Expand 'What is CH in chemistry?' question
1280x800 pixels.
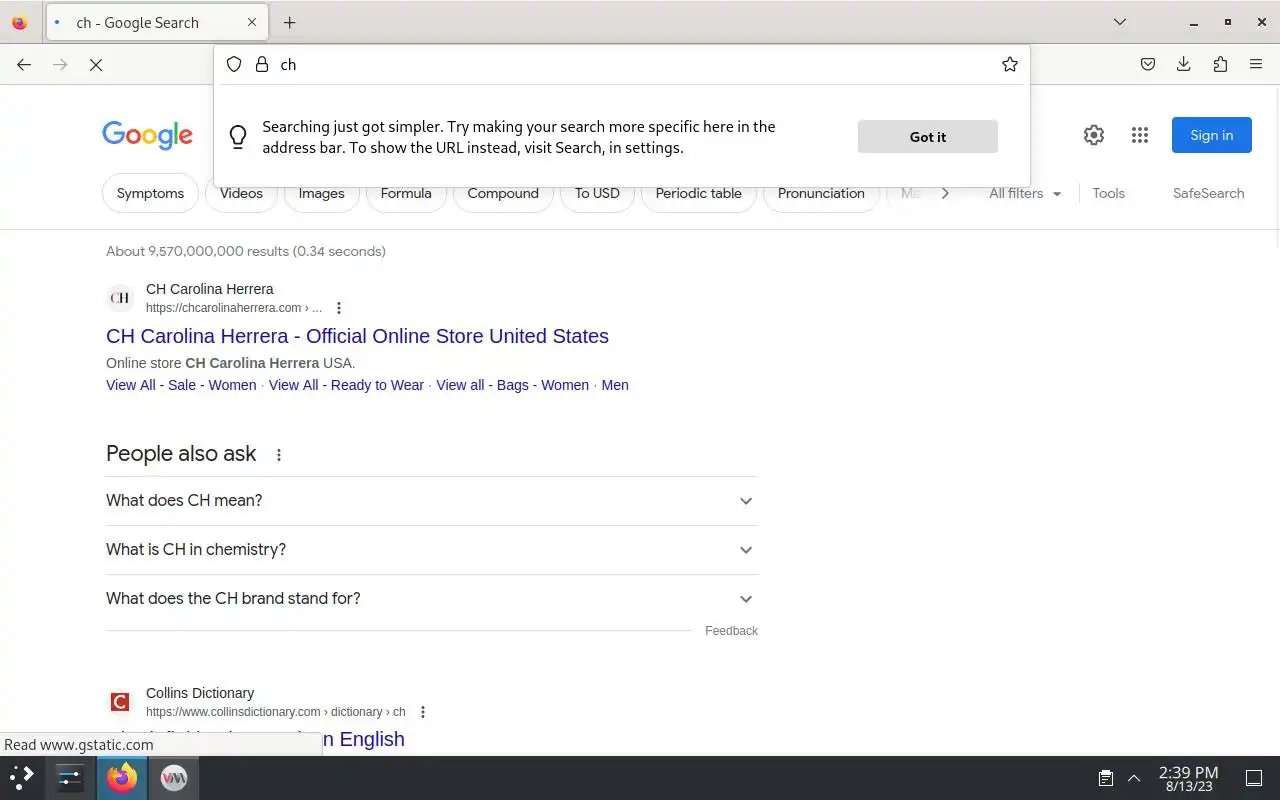432,550
